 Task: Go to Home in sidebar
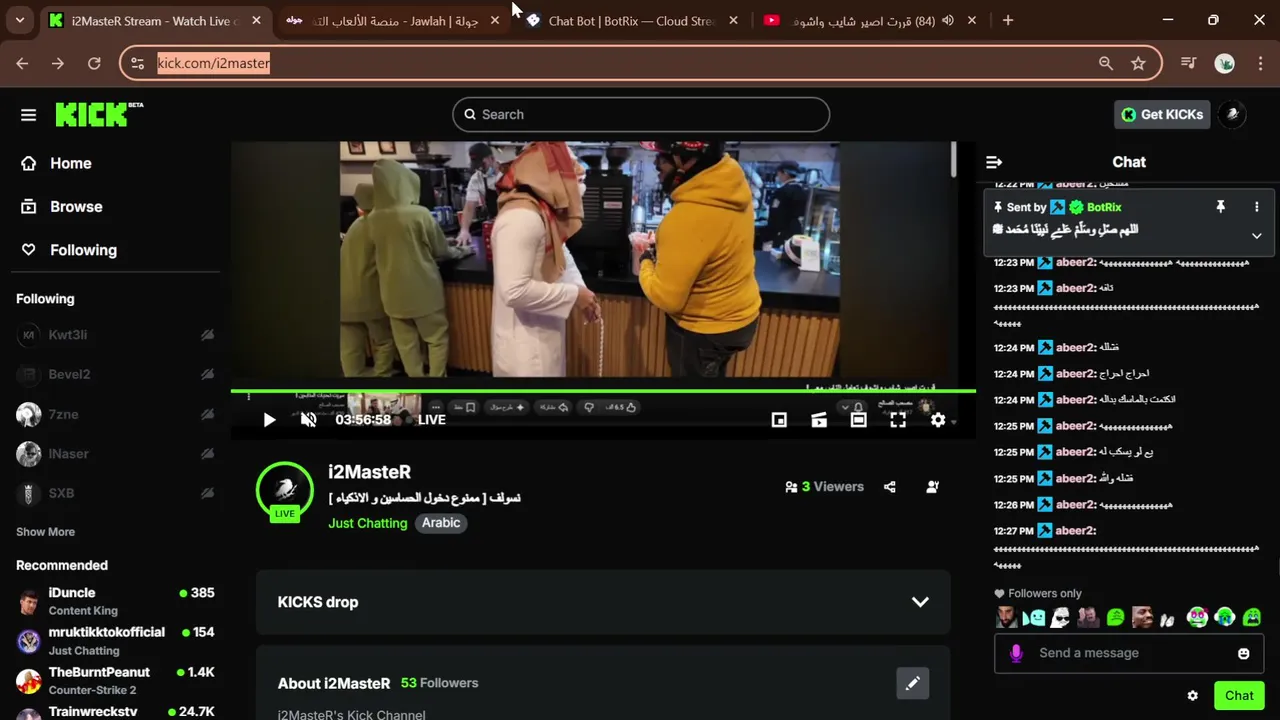pos(70,163)
